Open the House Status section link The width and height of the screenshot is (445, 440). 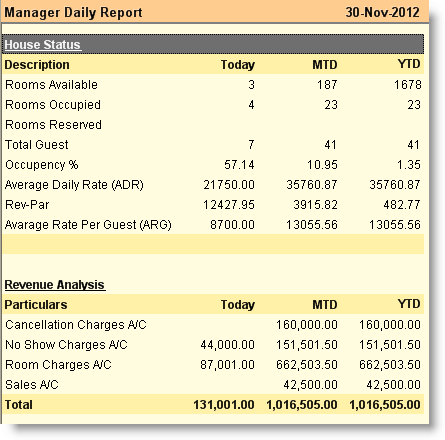point(43,45)
